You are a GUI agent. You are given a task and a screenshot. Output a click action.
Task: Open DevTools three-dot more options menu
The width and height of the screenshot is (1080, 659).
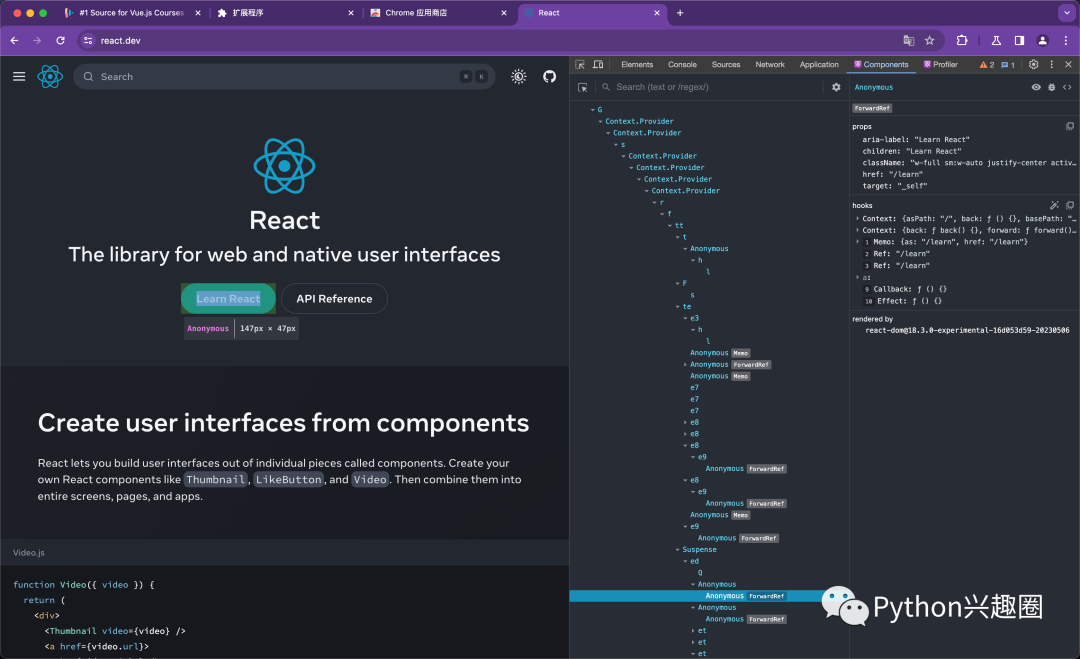[1051, 64]
